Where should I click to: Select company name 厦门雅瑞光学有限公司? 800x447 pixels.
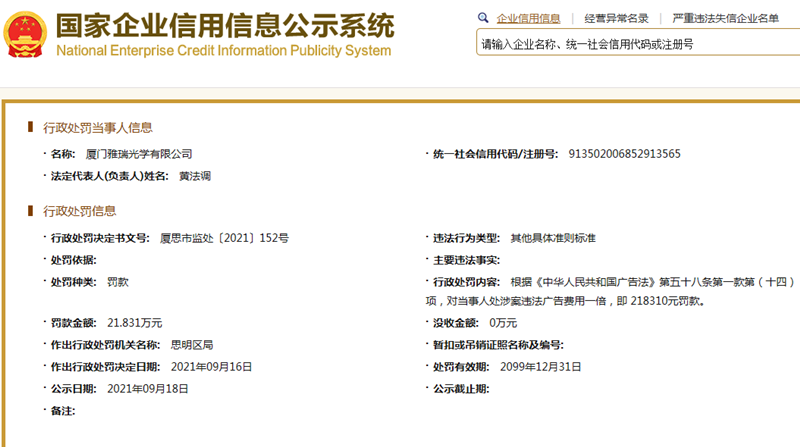(x=139, y=154)
